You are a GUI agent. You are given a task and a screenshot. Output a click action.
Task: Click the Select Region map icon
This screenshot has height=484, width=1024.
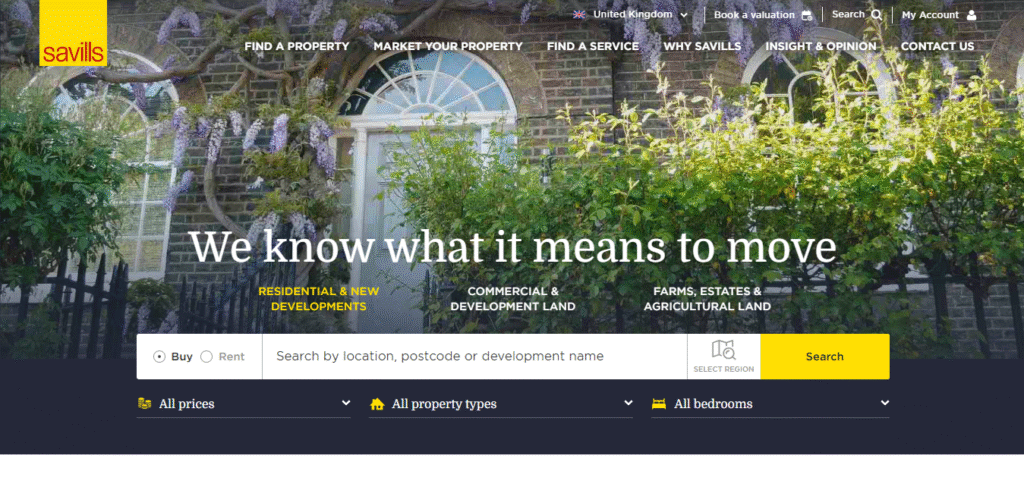[x=724, y=350]
